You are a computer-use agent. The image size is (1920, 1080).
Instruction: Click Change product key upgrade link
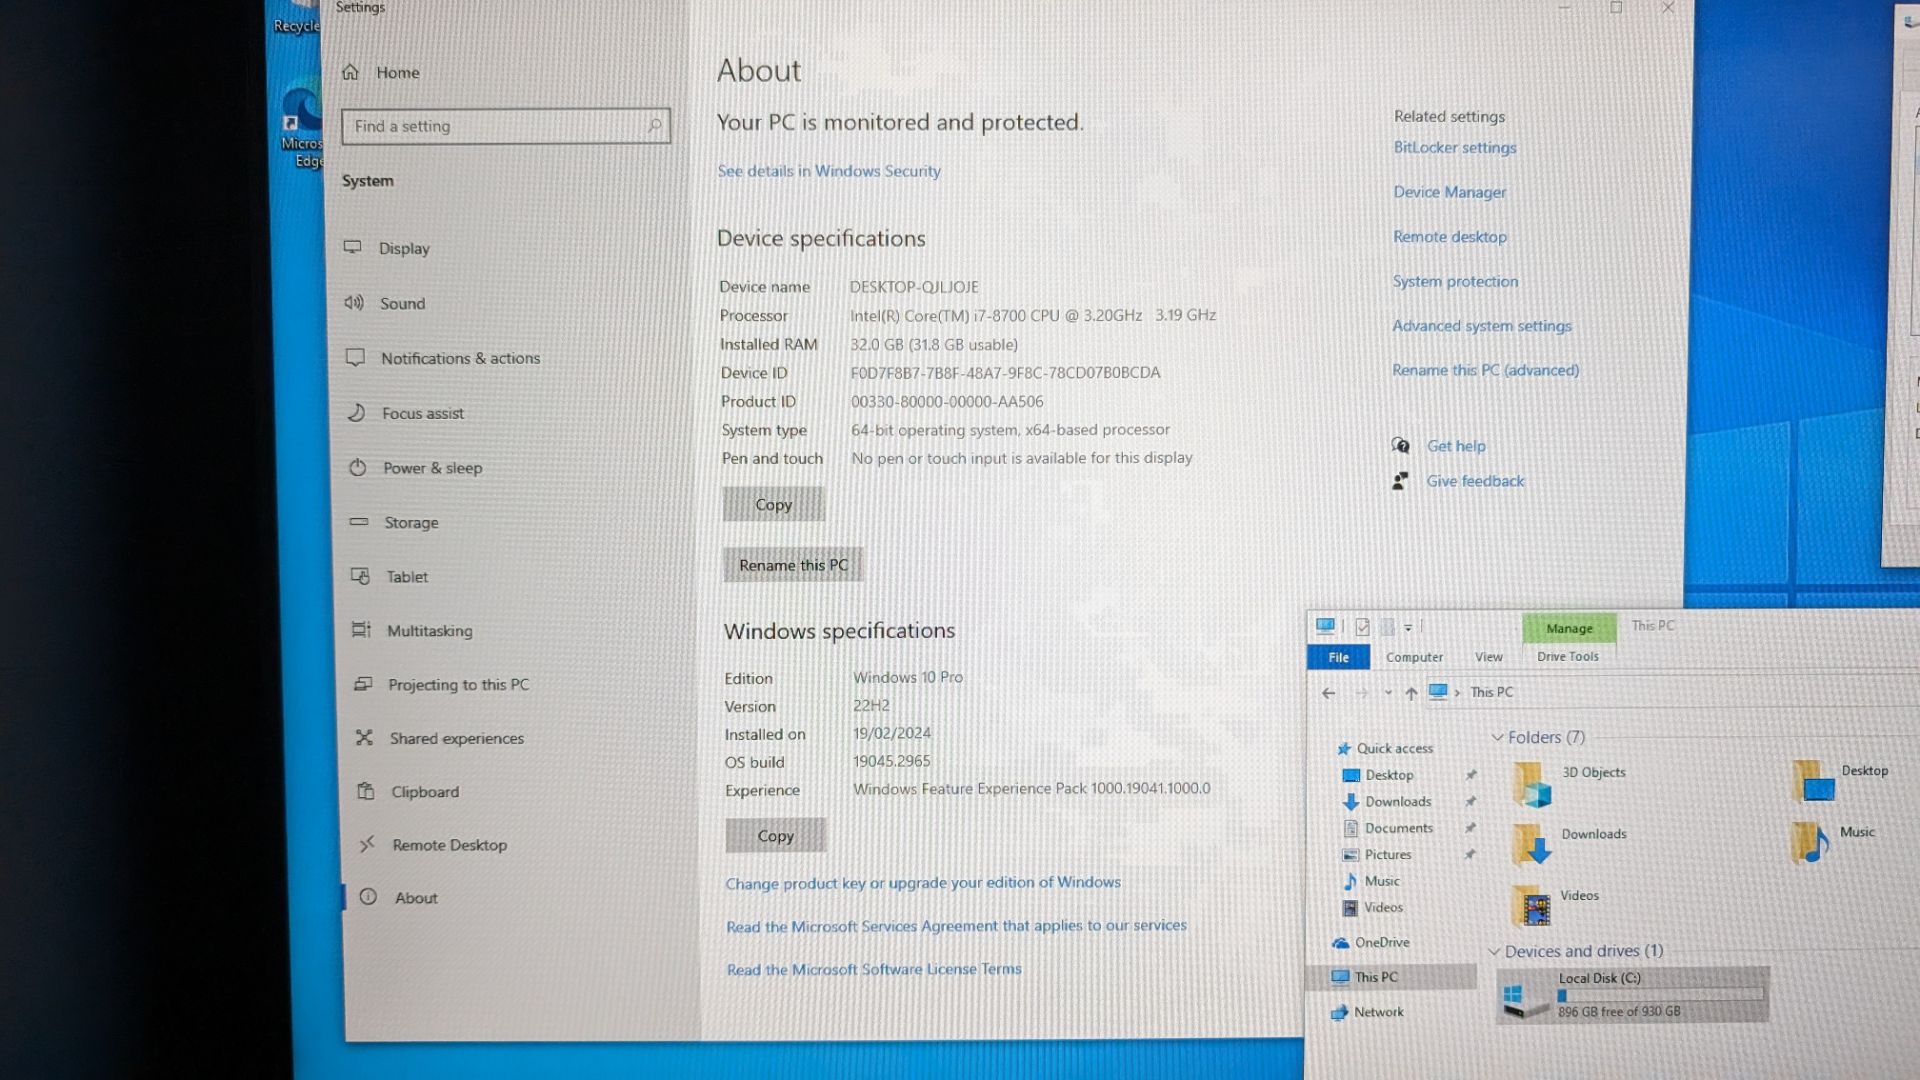(x=923, y=882)
